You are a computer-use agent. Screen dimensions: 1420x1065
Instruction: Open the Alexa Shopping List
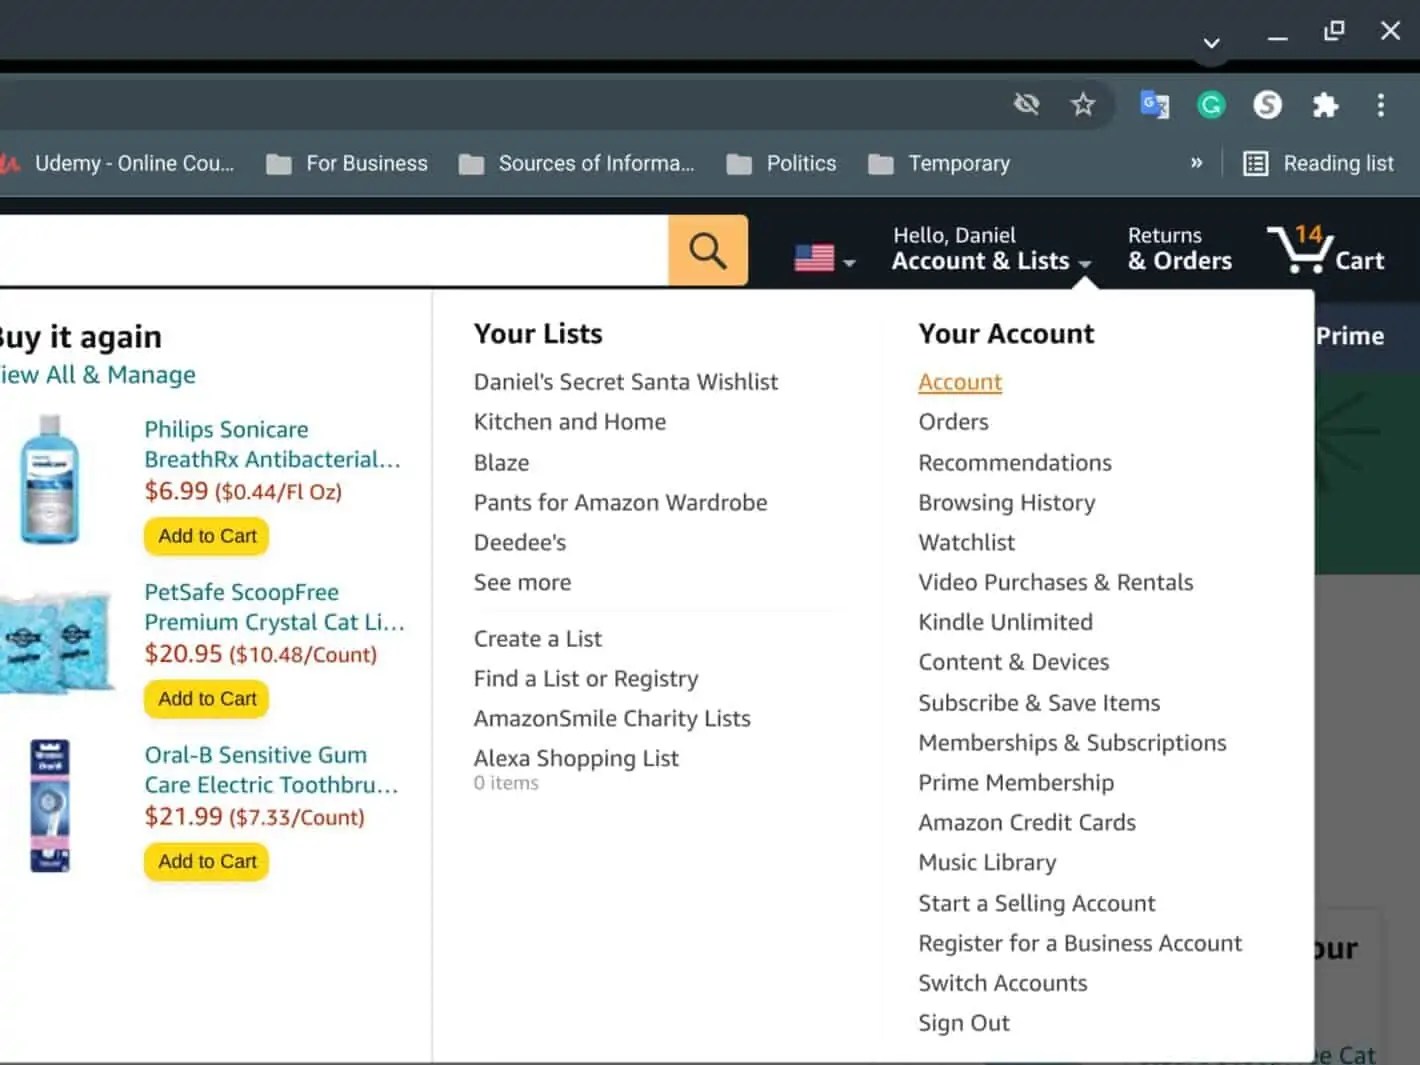575,758
